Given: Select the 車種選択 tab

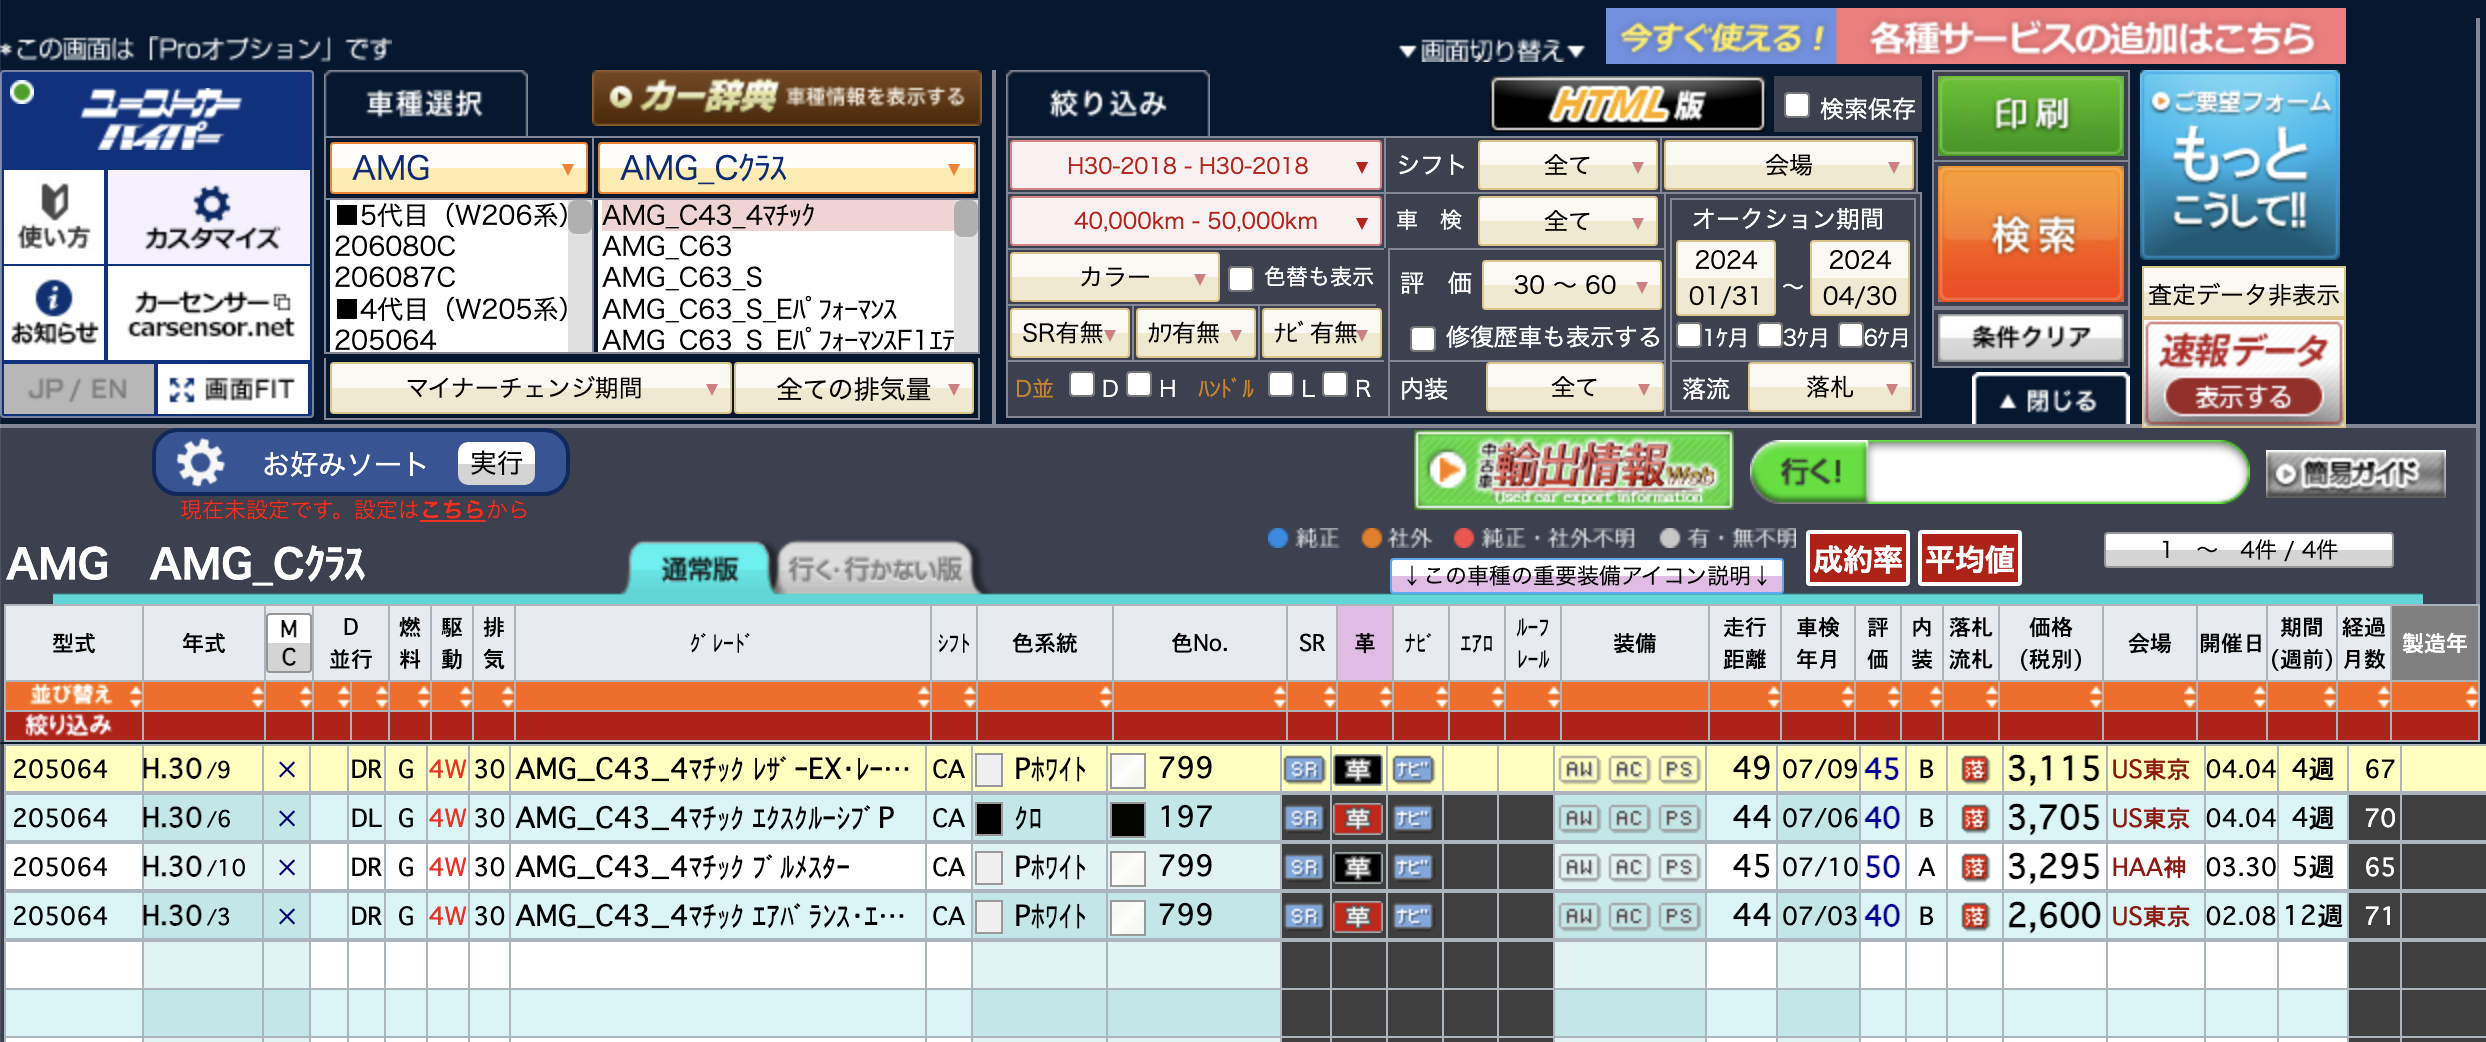Looking at the screenshot, I should (x=425, y=103).
